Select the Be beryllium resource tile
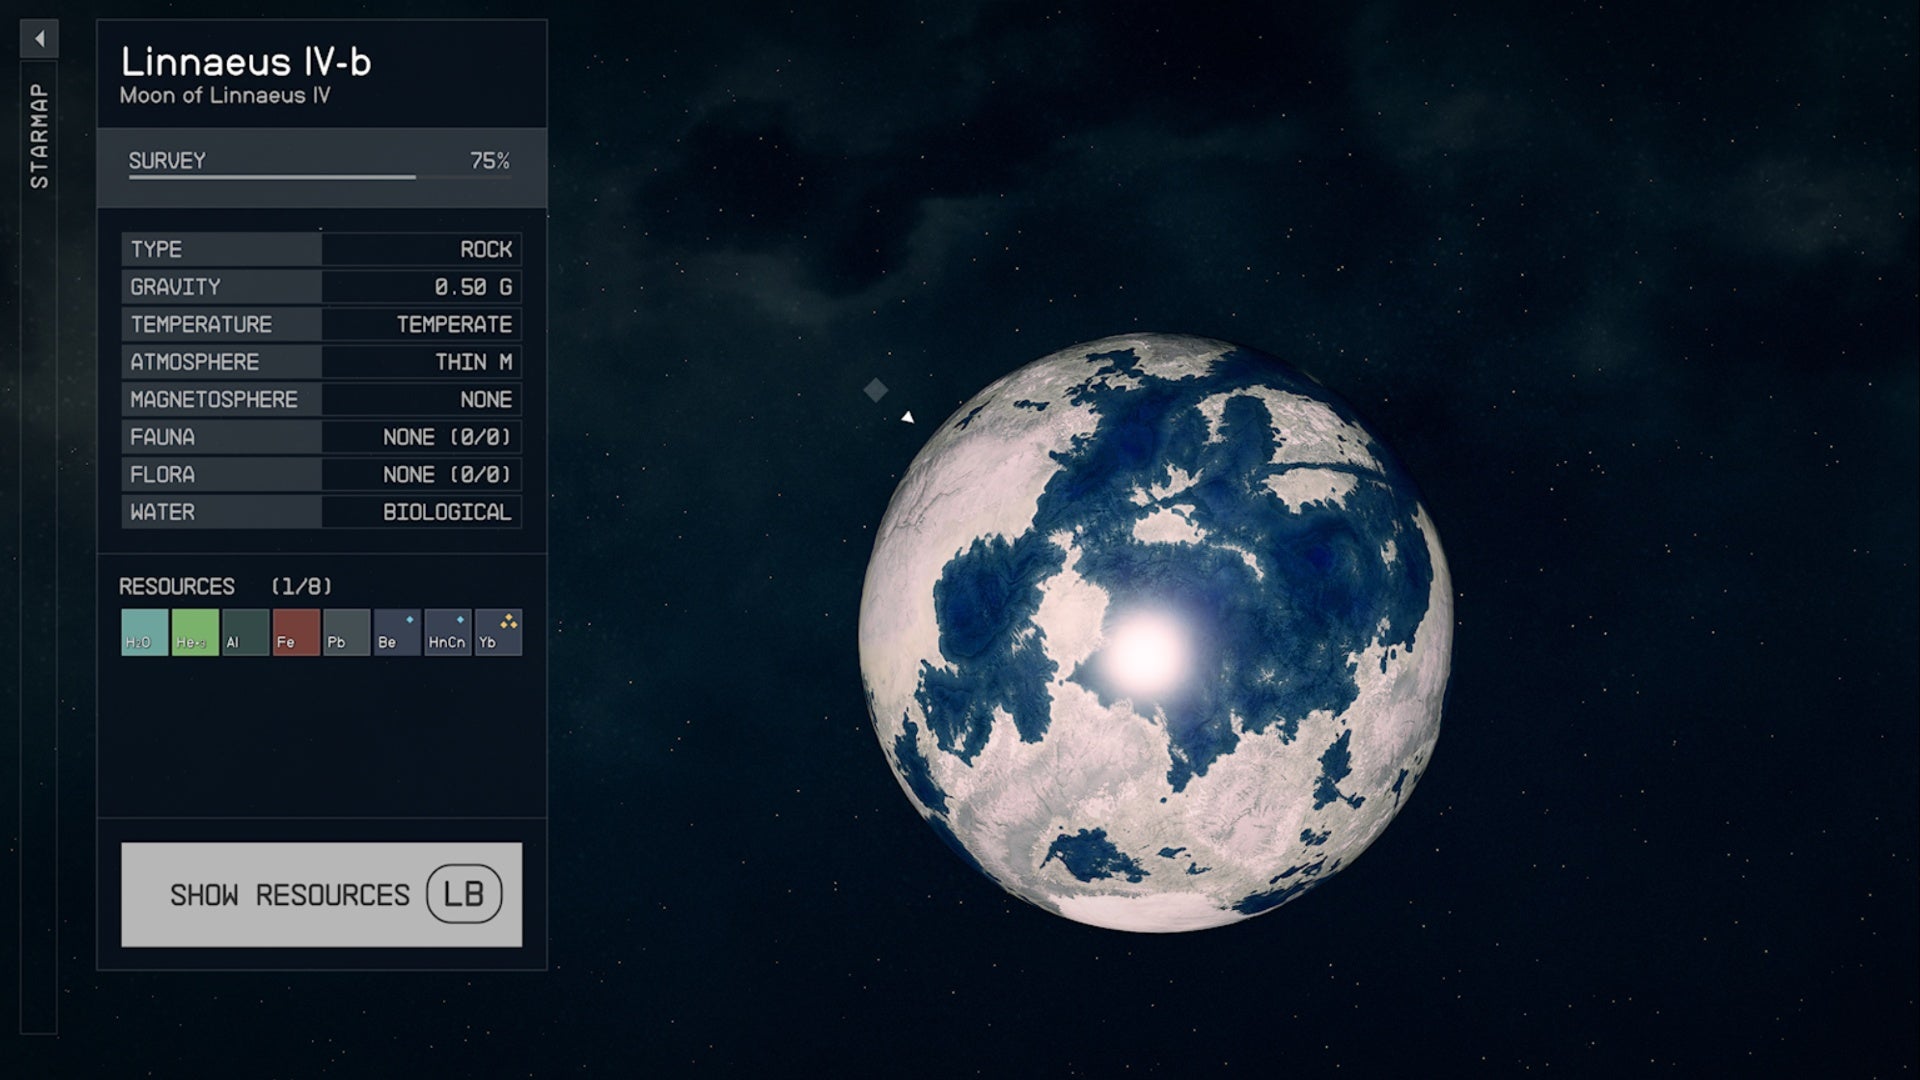This screenshot has width=1920, height=1080. (x=397, y=632)
